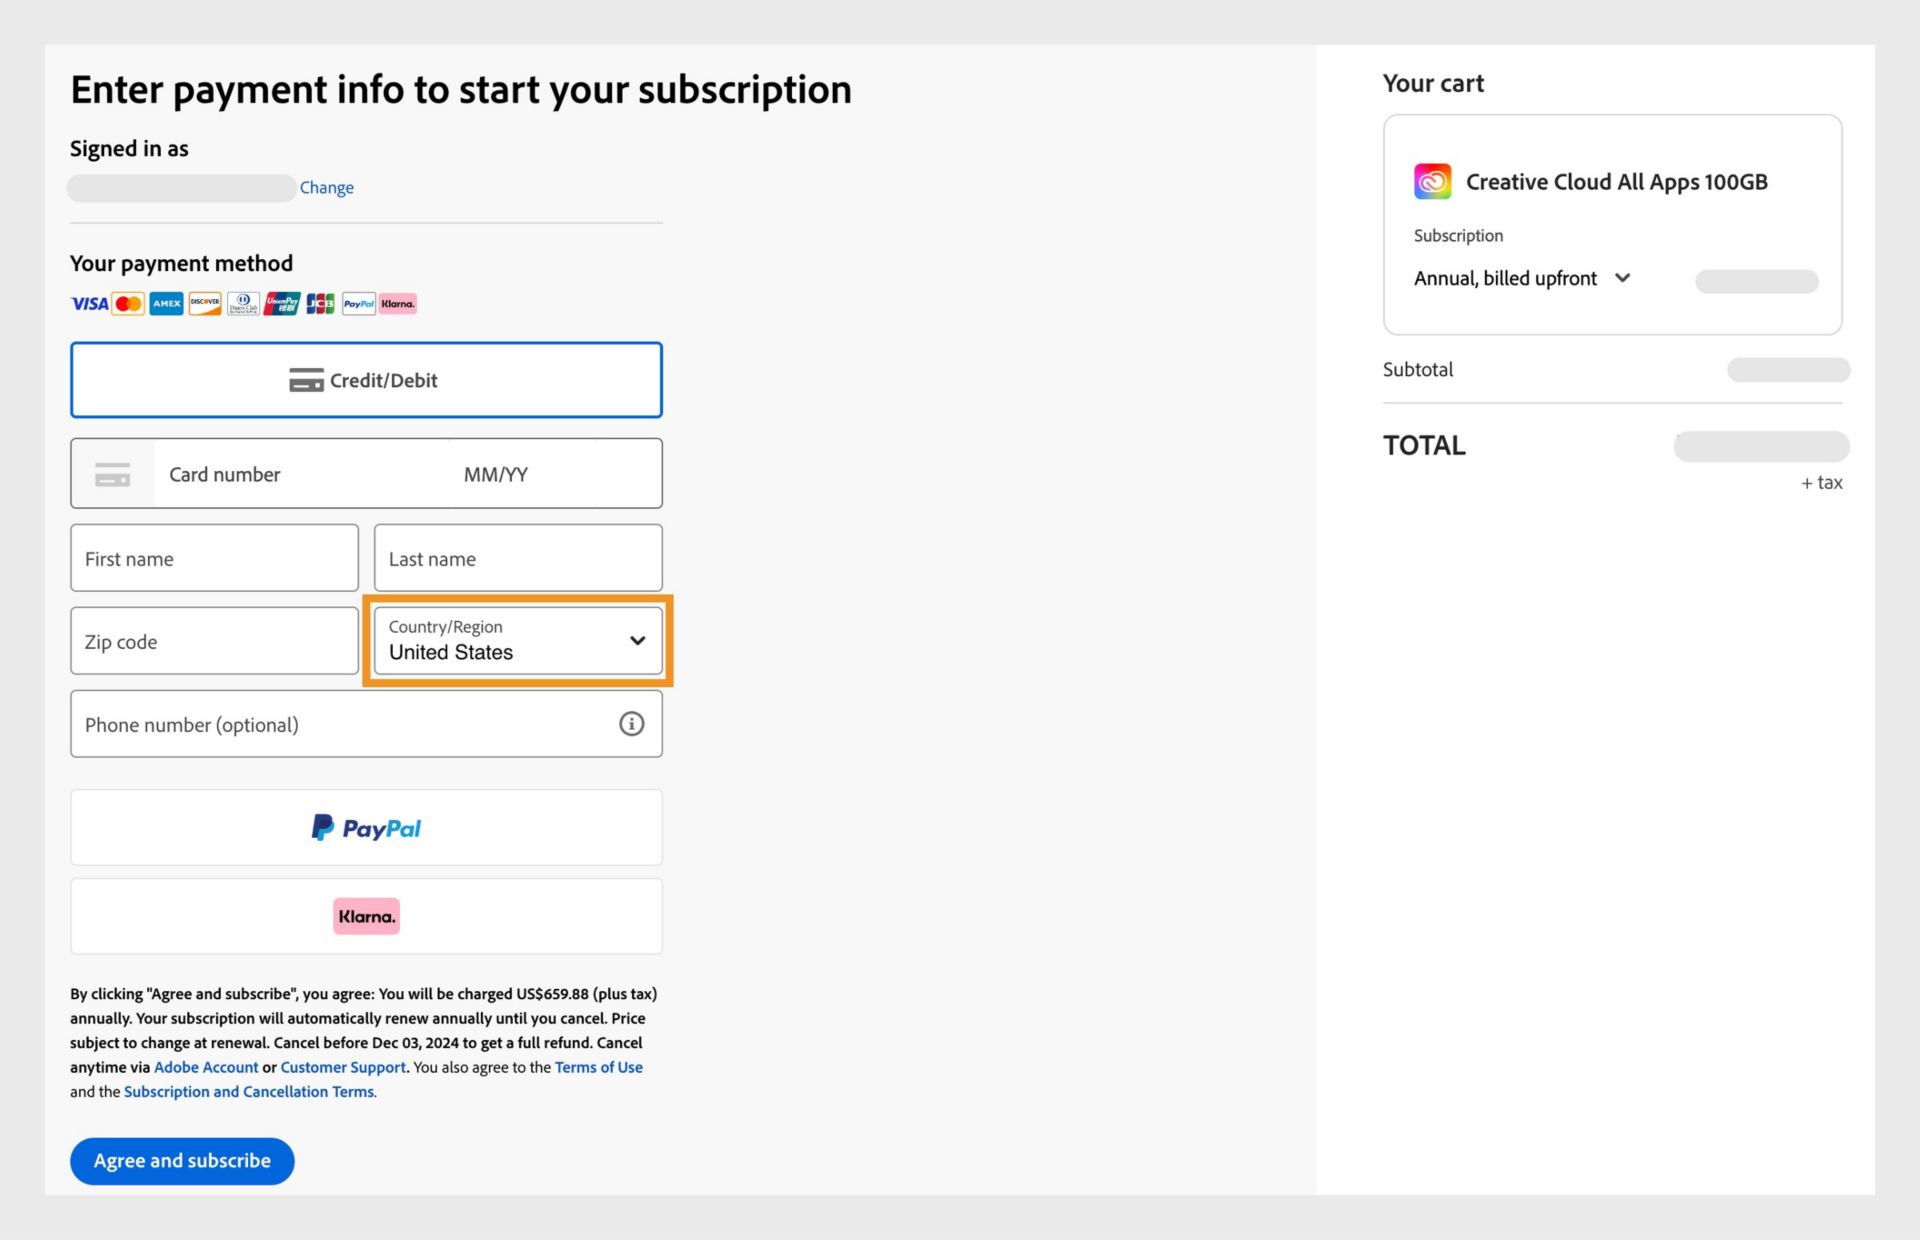Open the Terms of Use link

599,1068
